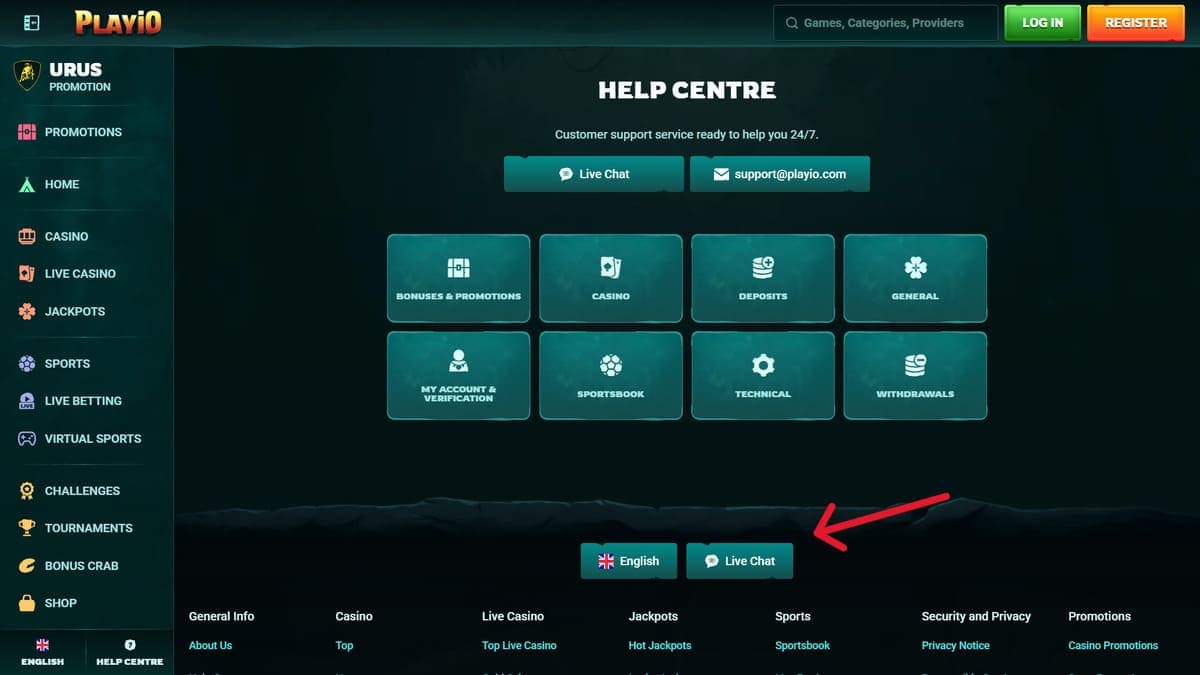Viewport: 1200px width, 675px height.
Task: Open General help category tile
Action: click(x=915, y=278)
